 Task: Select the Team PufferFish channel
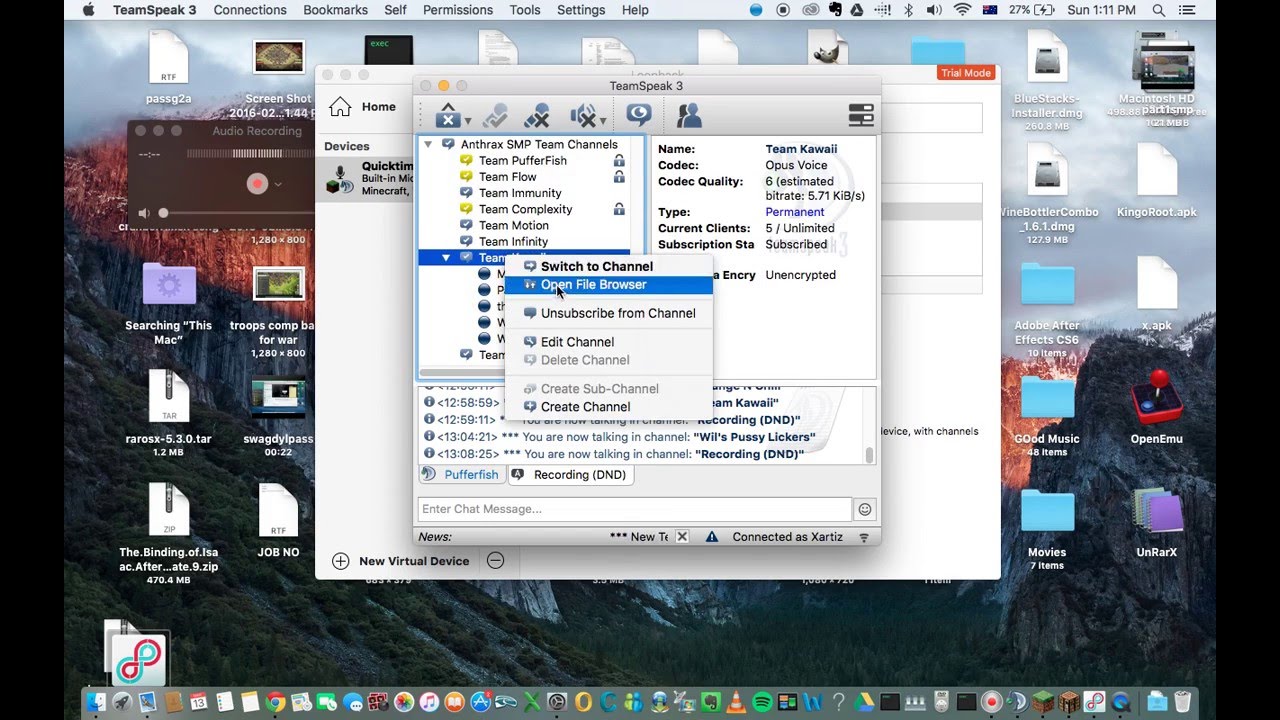pyautogui.click(x=522, y=160)
